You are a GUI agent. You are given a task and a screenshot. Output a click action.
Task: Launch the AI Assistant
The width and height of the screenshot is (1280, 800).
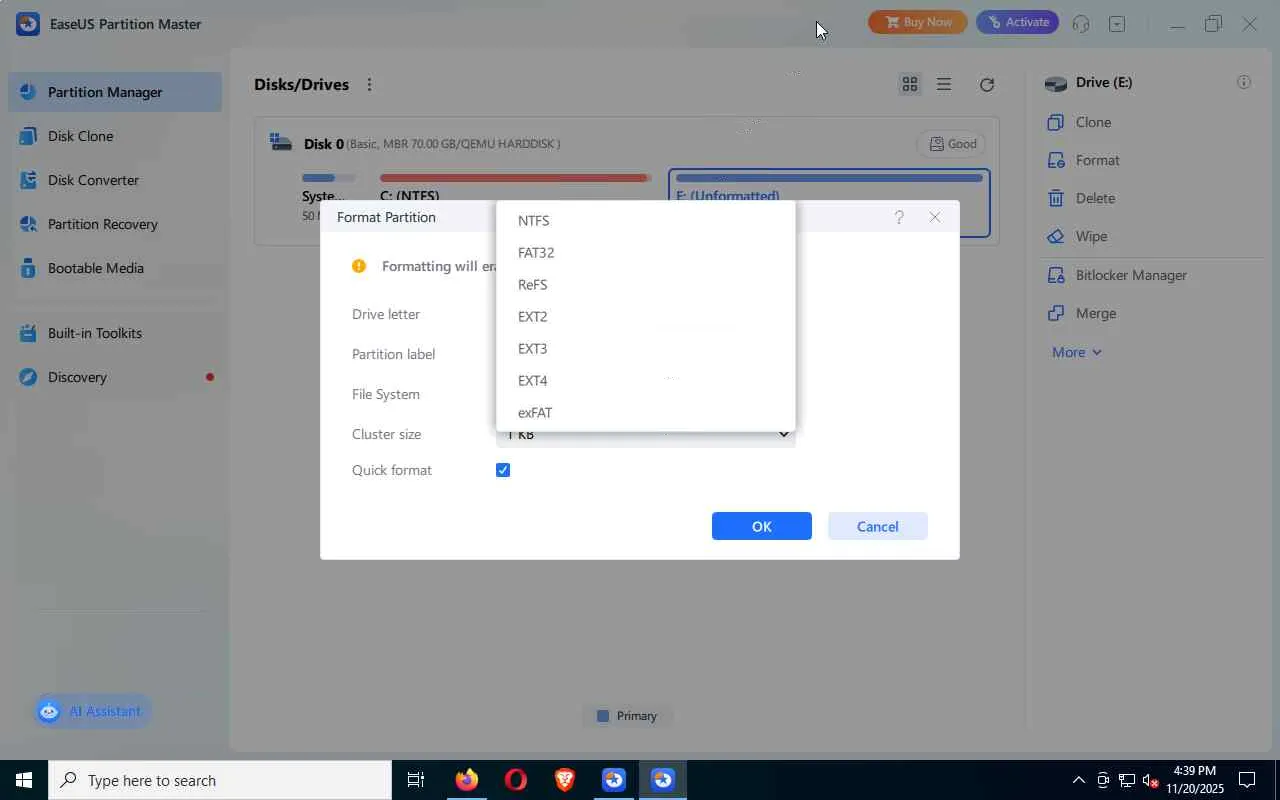pyautogui.click(x=92, y=711)
